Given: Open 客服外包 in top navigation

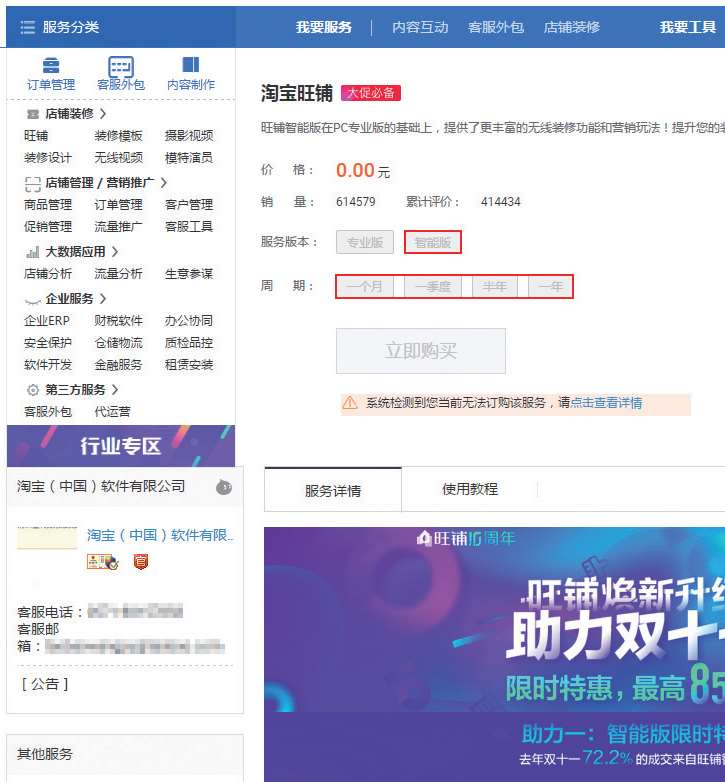Looking at the screenshot, I should click(x=496, y=27).
